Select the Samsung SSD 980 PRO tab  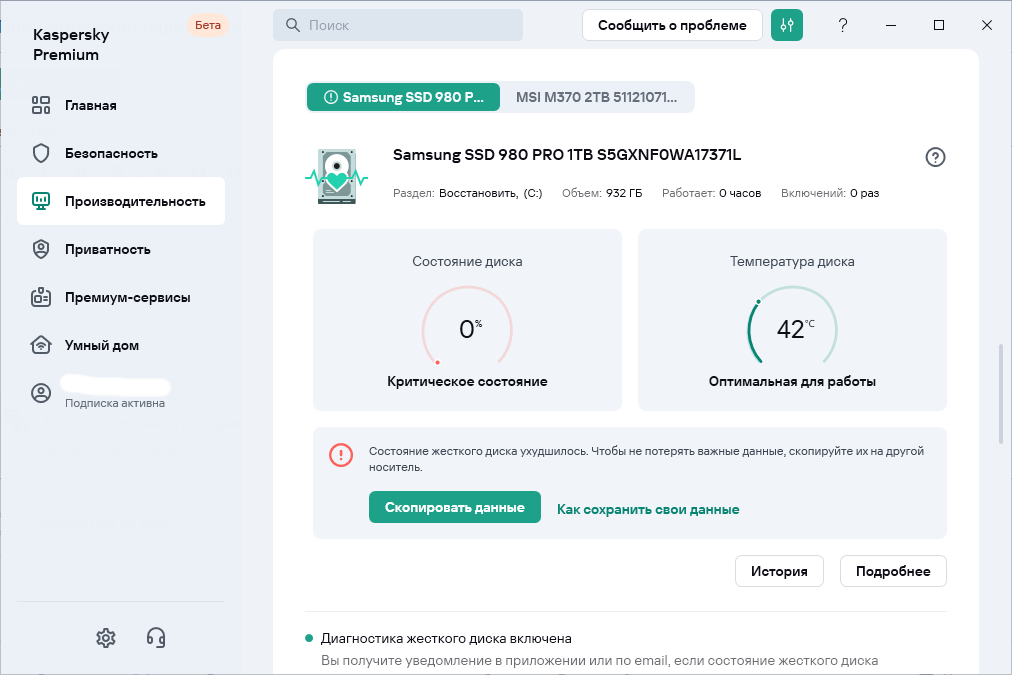403,98
